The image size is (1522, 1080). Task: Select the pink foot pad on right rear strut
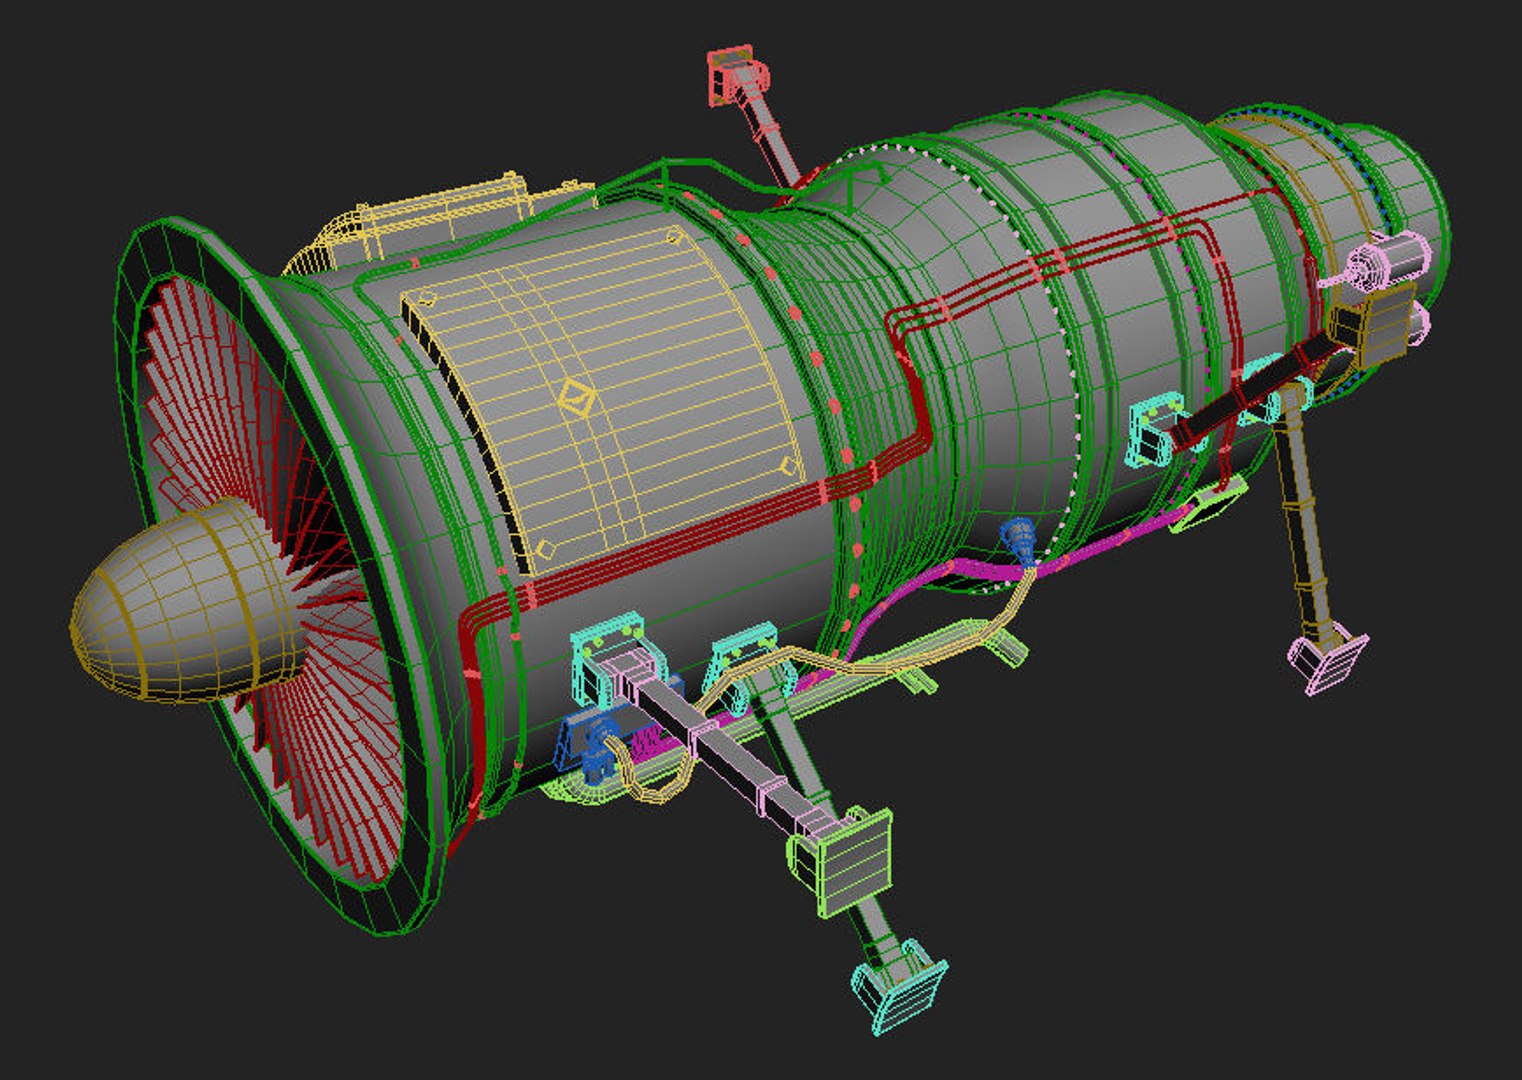(x=1329, y=660)
